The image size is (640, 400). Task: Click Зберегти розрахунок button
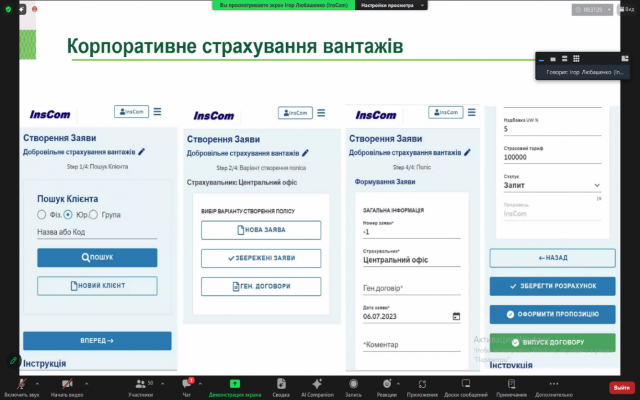[553, 286]
